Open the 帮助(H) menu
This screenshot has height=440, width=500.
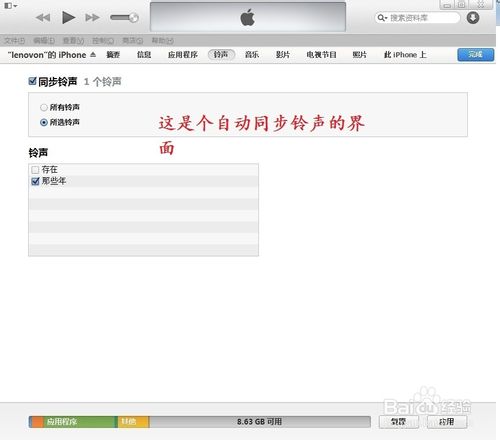point(163,41)
